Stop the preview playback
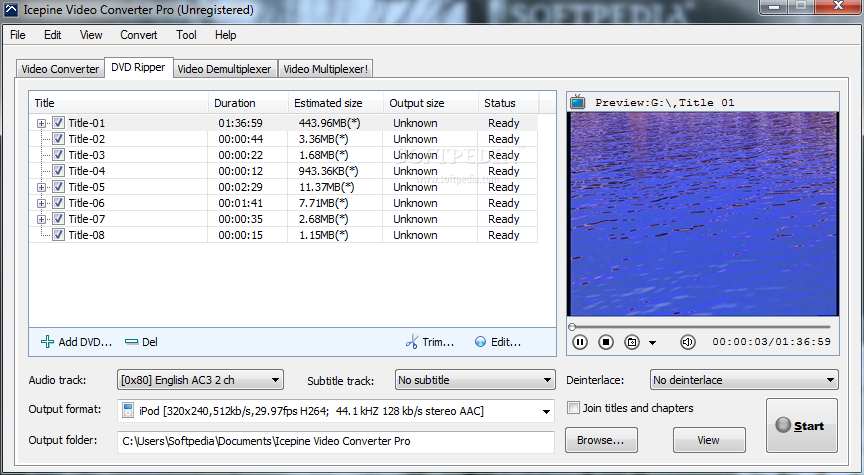The image size is (864, 475). [606, 342]
